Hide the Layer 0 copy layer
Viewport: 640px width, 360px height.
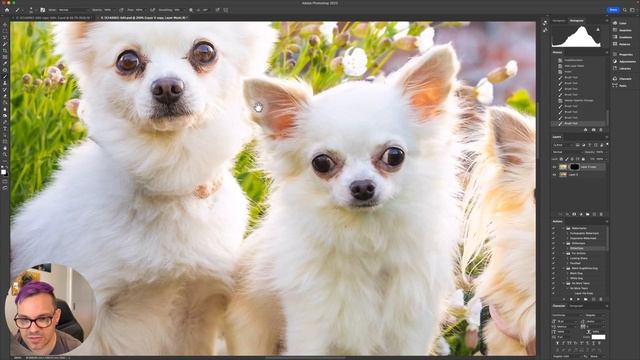point(554,167)
